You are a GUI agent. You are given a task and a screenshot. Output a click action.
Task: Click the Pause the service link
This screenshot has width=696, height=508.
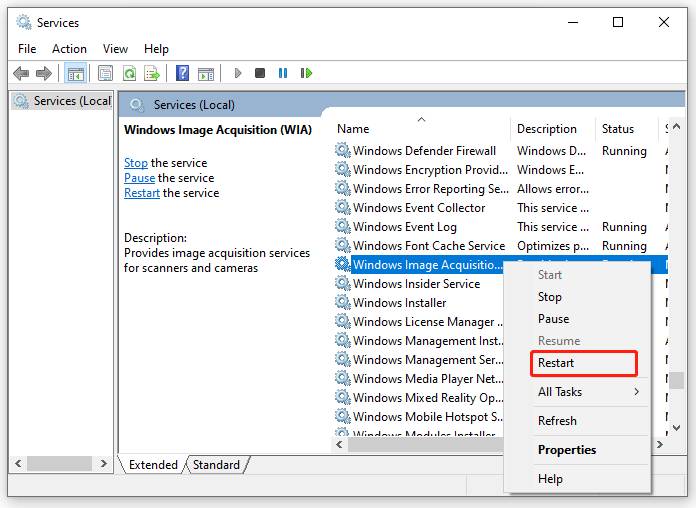point(139,178)
